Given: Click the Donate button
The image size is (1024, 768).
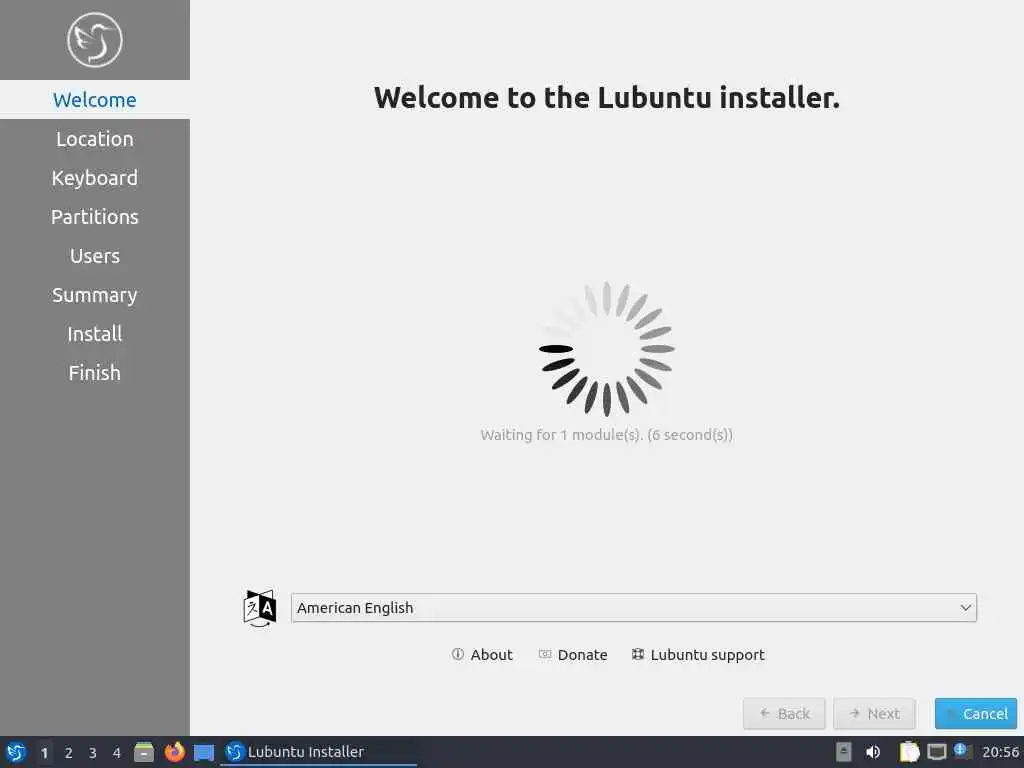Looking at the screenshot, I should [573, 654].
